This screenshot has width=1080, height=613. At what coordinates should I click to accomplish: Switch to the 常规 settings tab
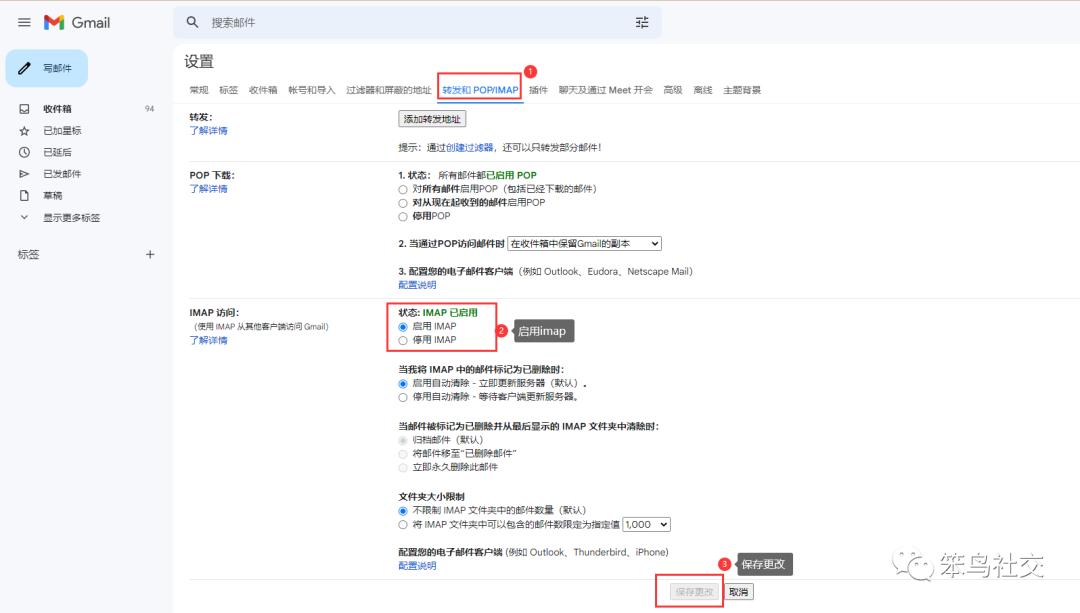pos(199,90)
